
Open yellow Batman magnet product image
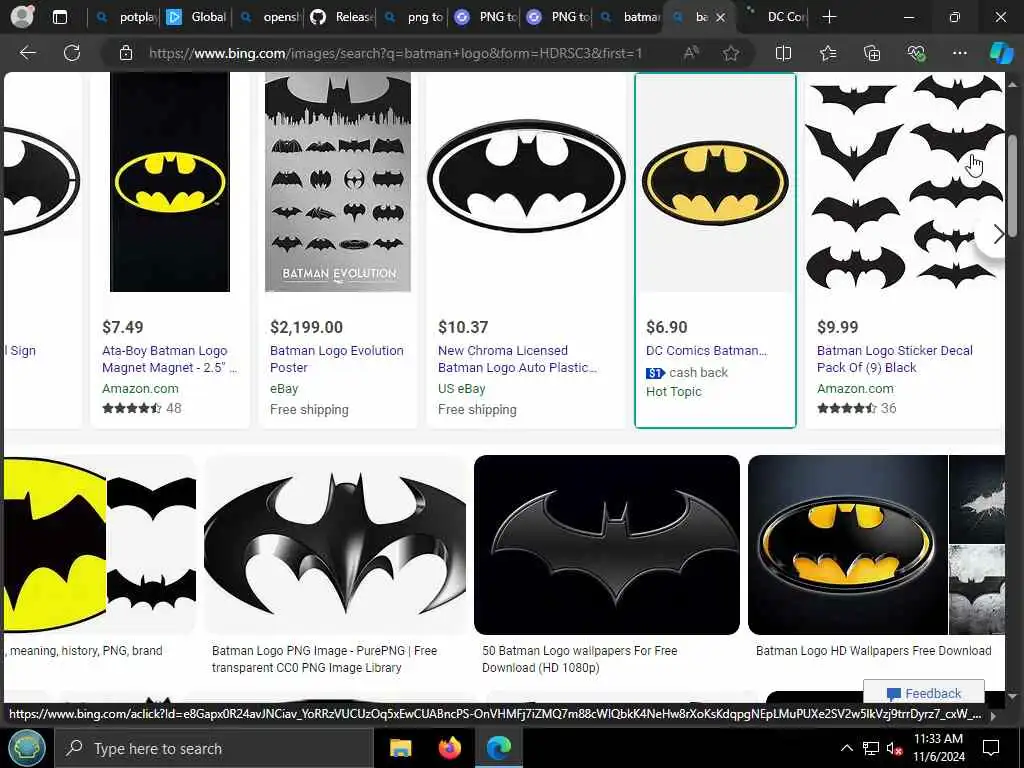click(170, 182)
